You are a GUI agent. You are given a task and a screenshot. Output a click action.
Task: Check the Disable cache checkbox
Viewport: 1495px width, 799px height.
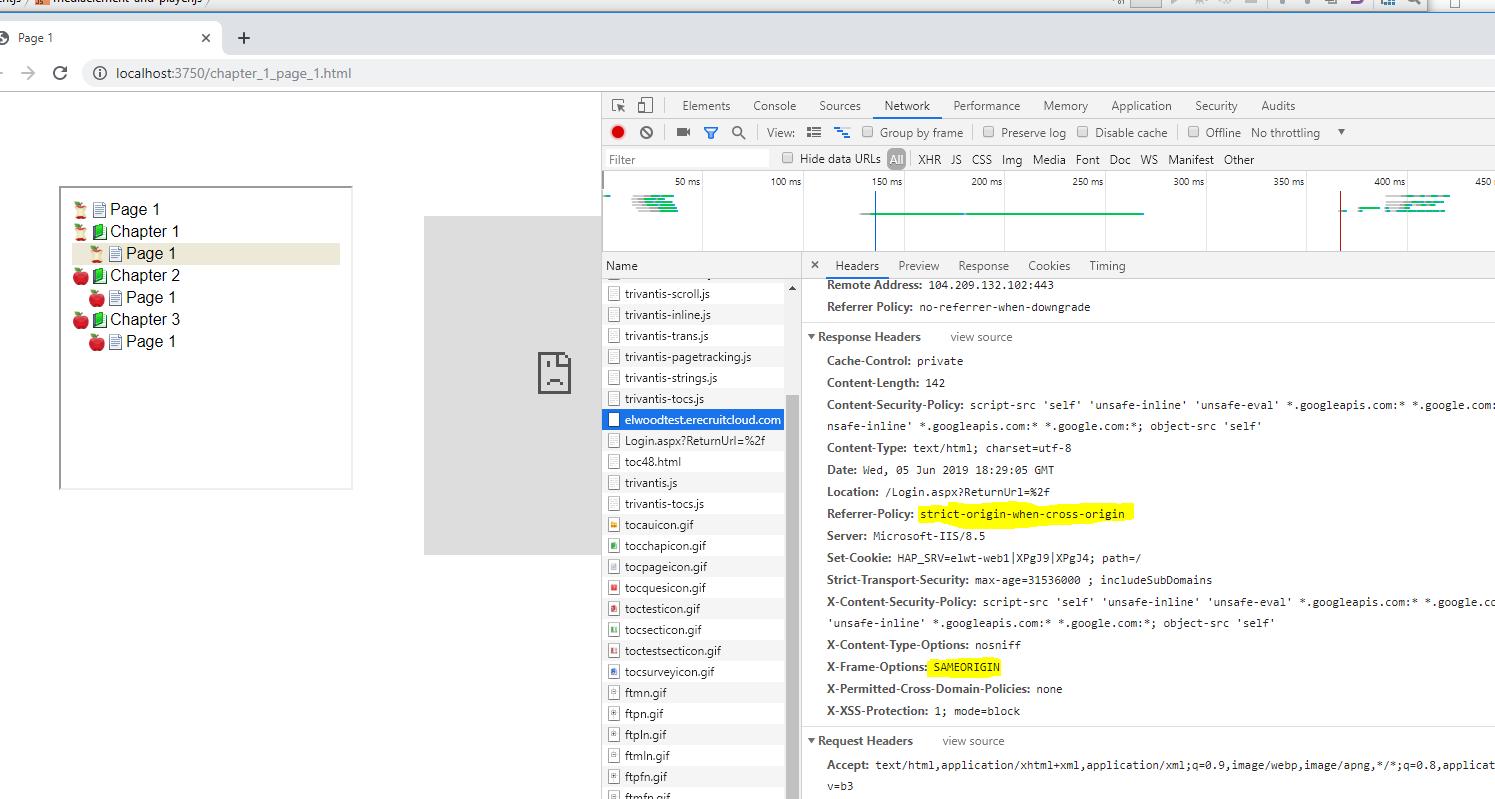[1083, 132]
